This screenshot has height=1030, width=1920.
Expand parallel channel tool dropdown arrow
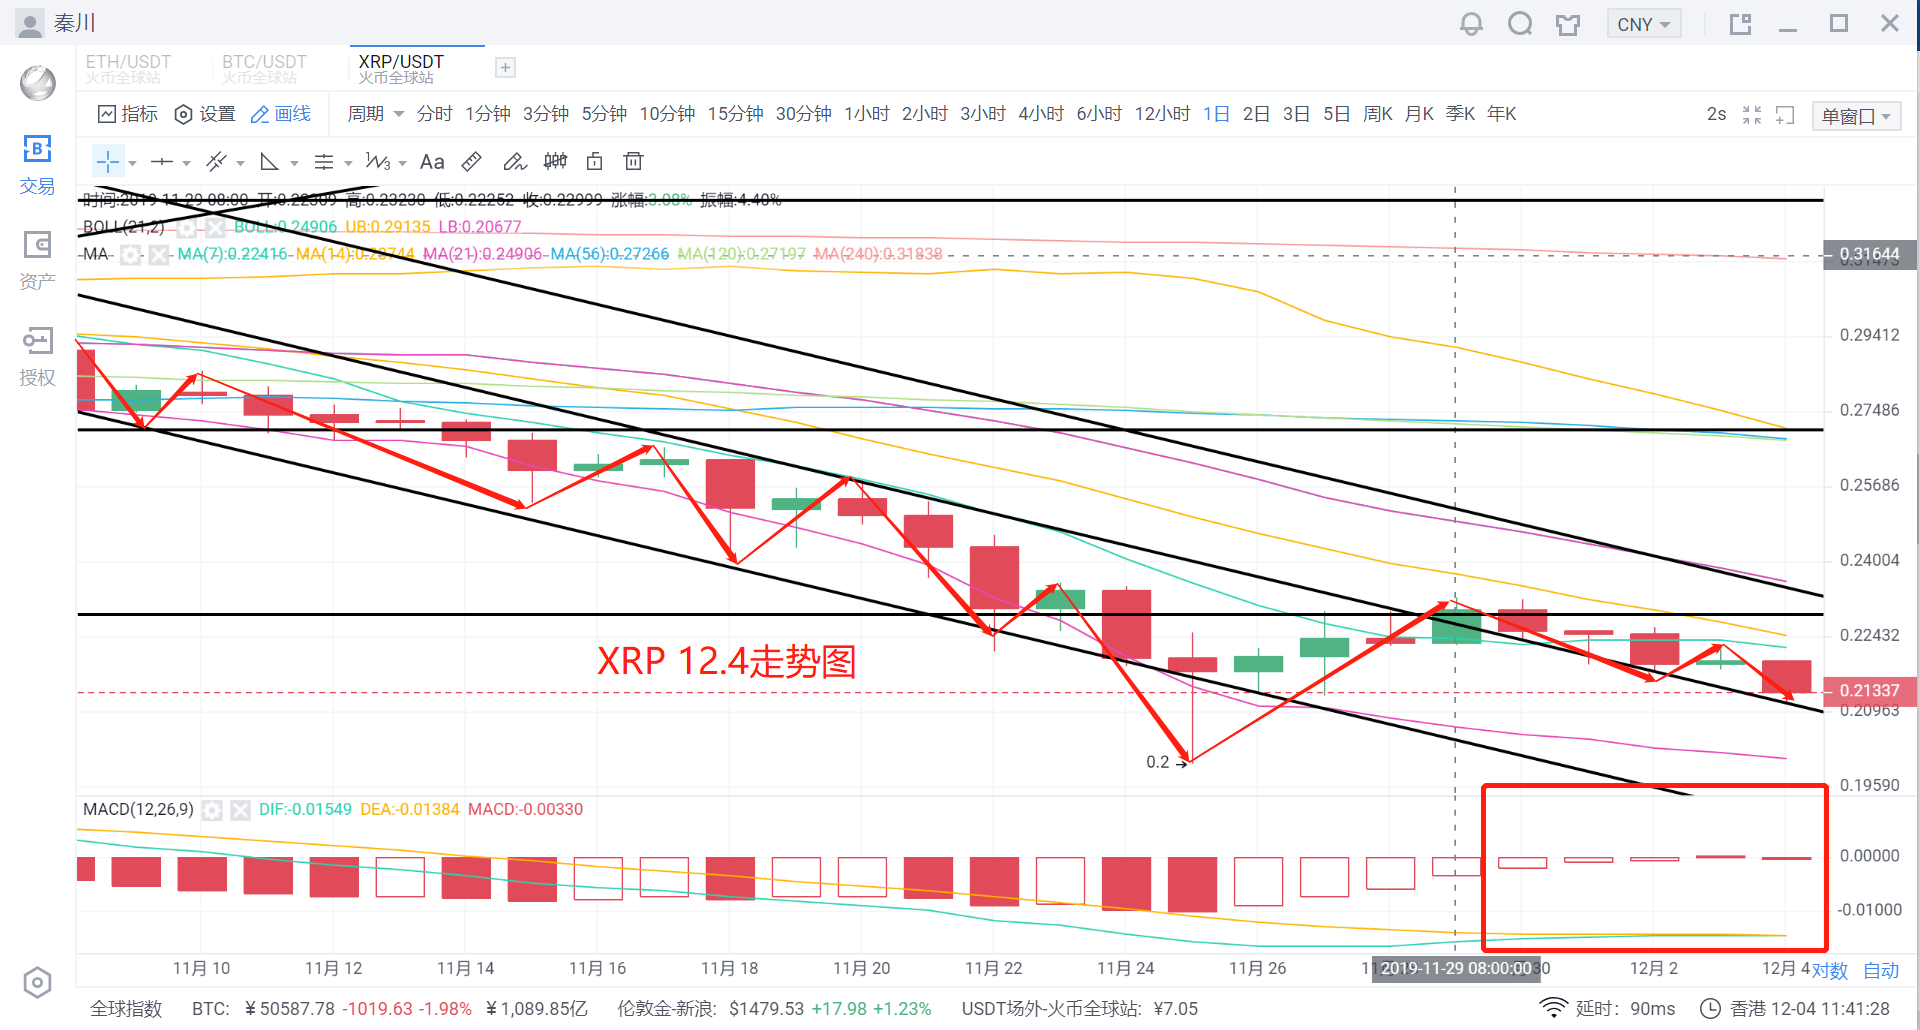[240, 163]
